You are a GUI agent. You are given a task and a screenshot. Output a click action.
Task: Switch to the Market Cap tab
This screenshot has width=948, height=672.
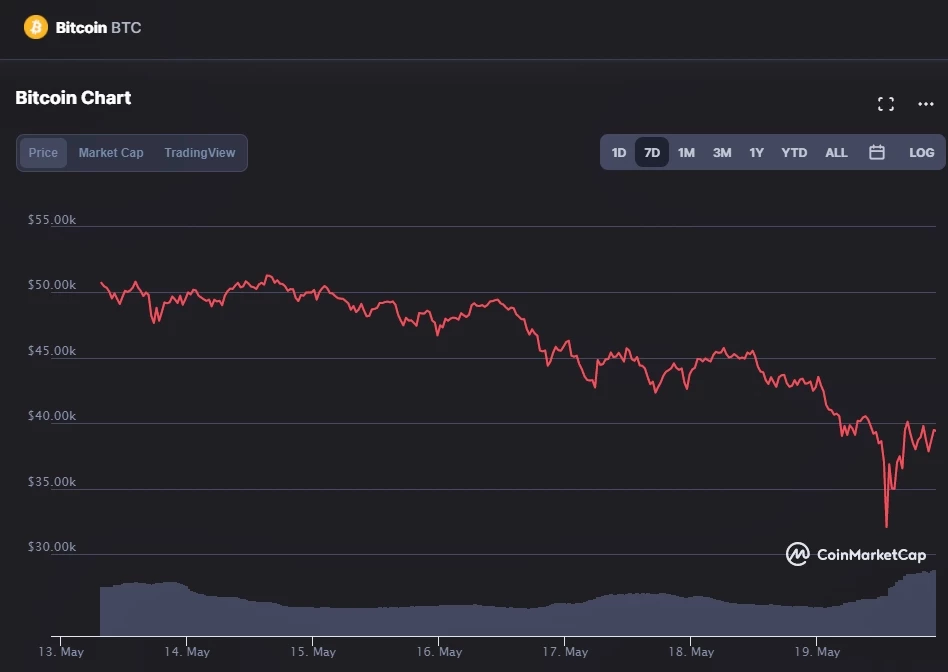pyautogui.click(x=111, y=153)
